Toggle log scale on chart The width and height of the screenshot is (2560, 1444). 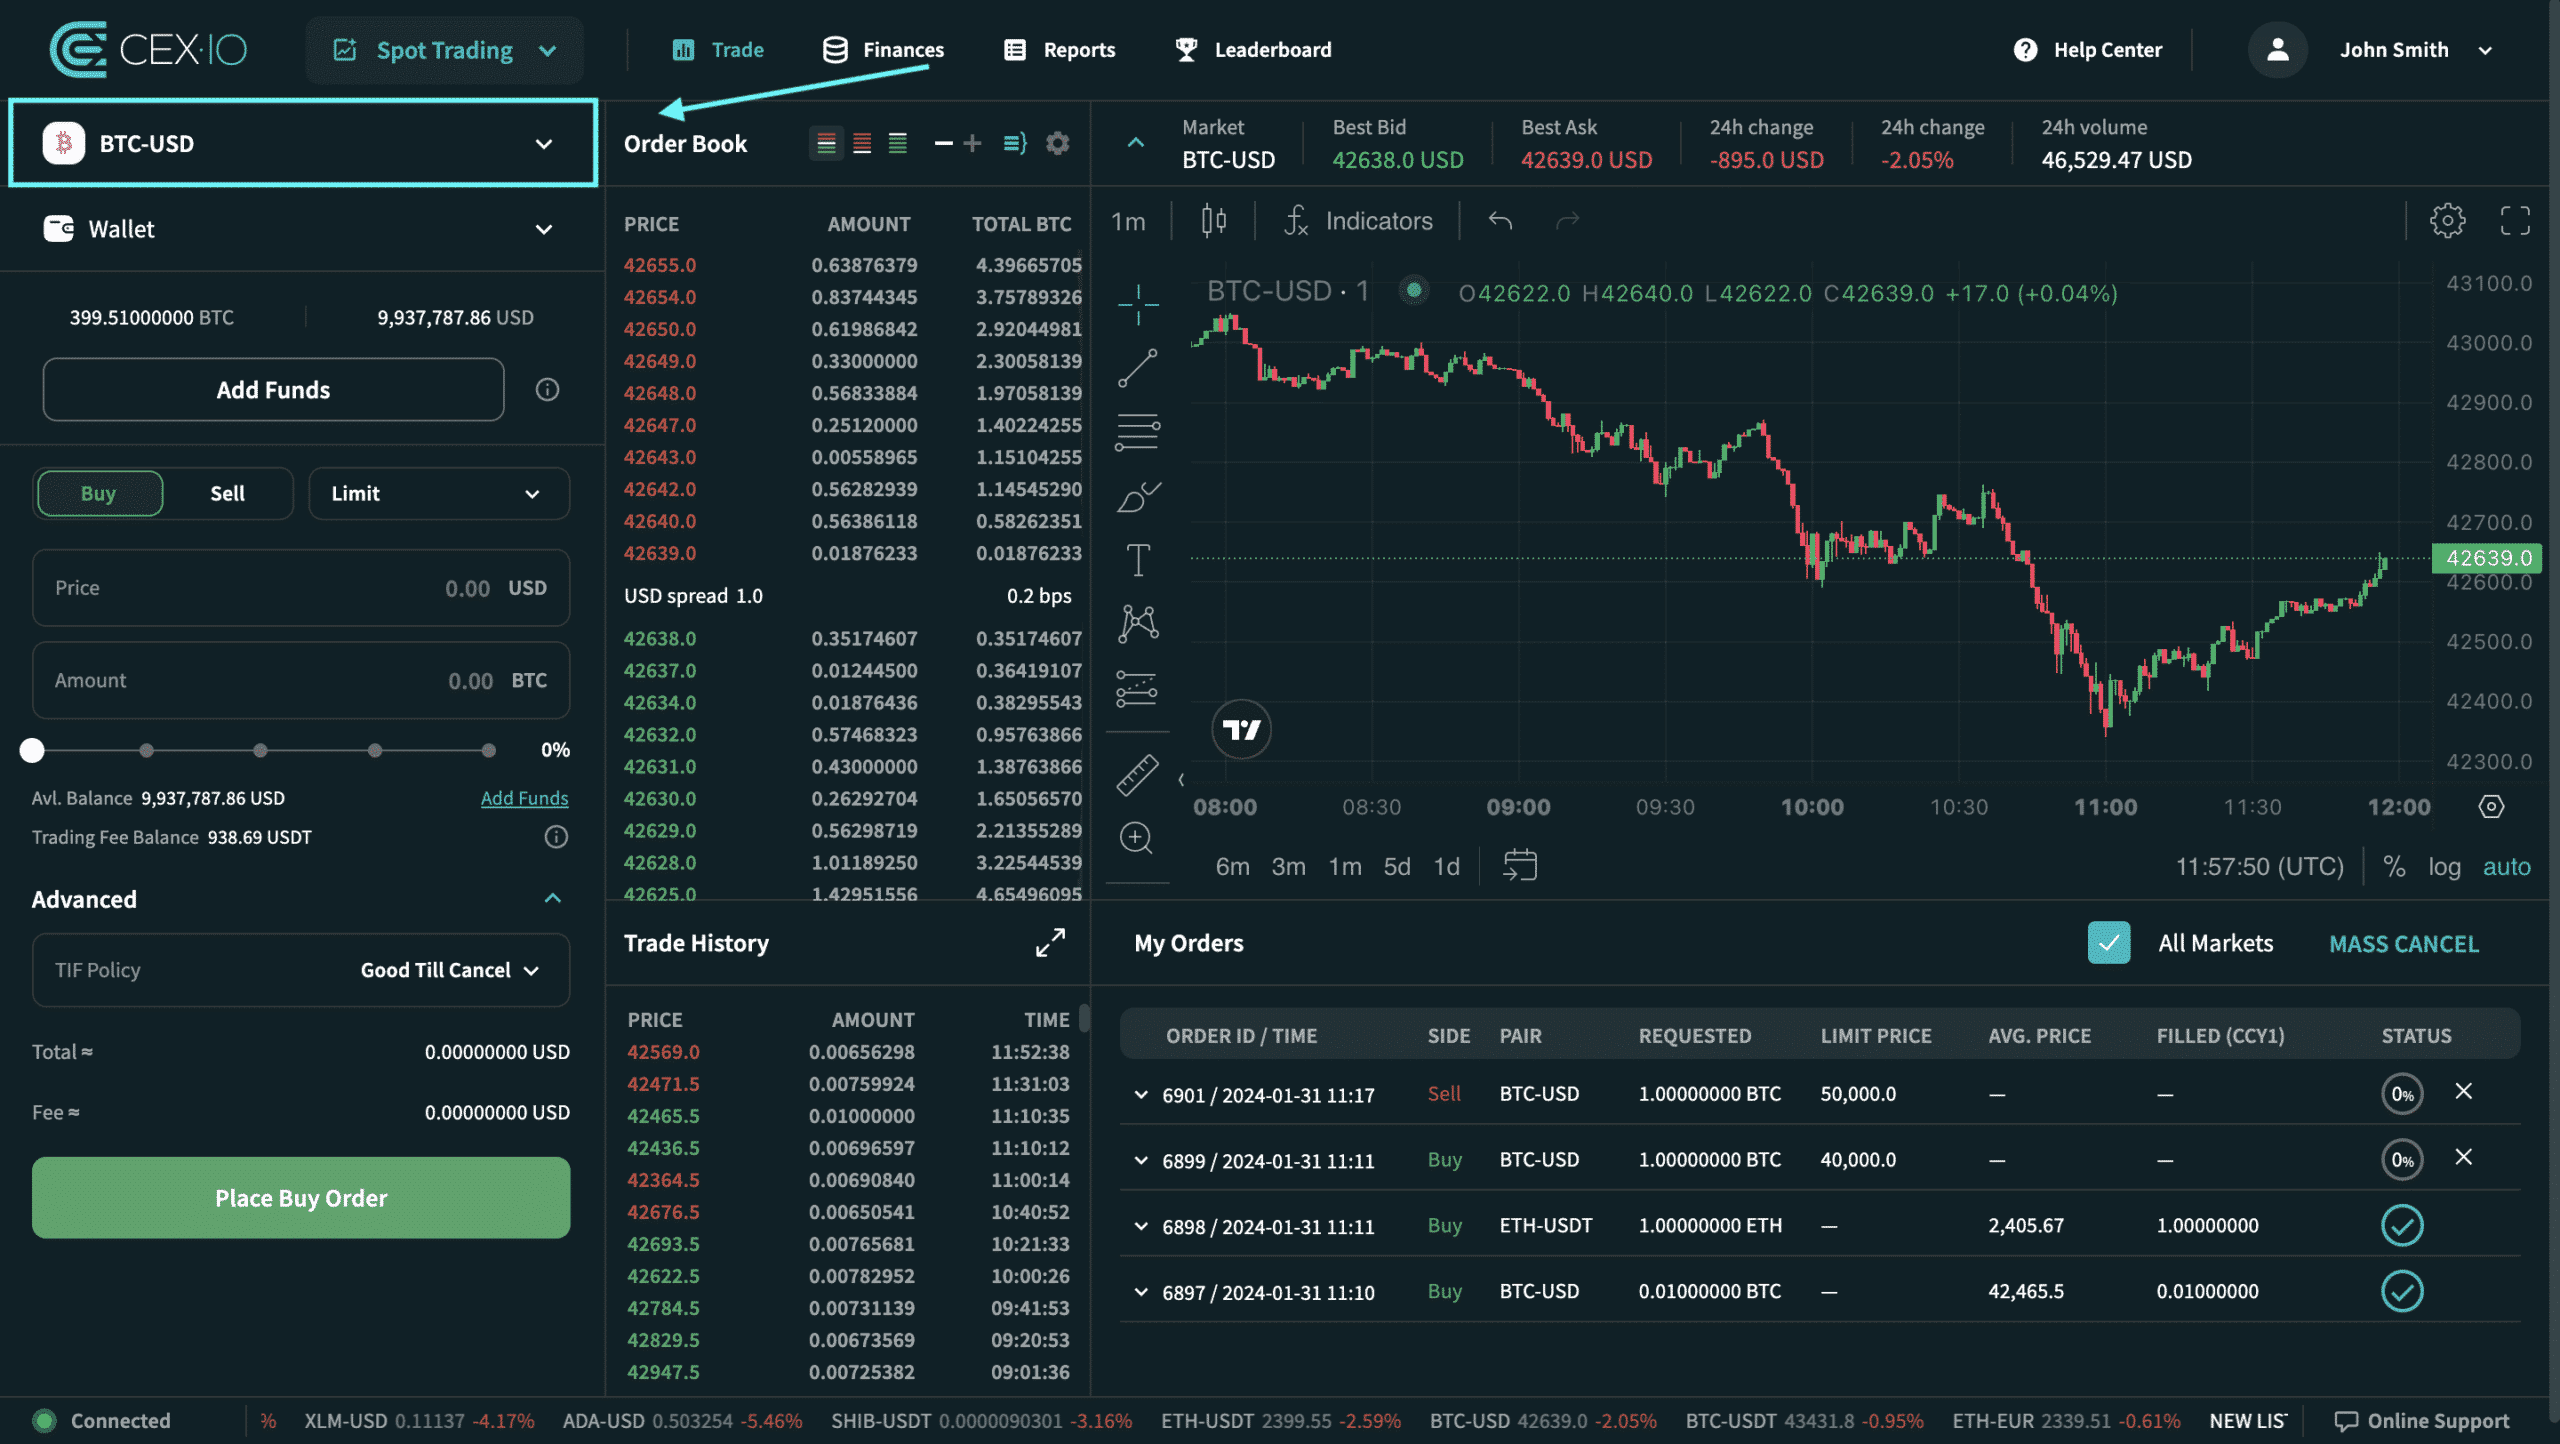2444,866
